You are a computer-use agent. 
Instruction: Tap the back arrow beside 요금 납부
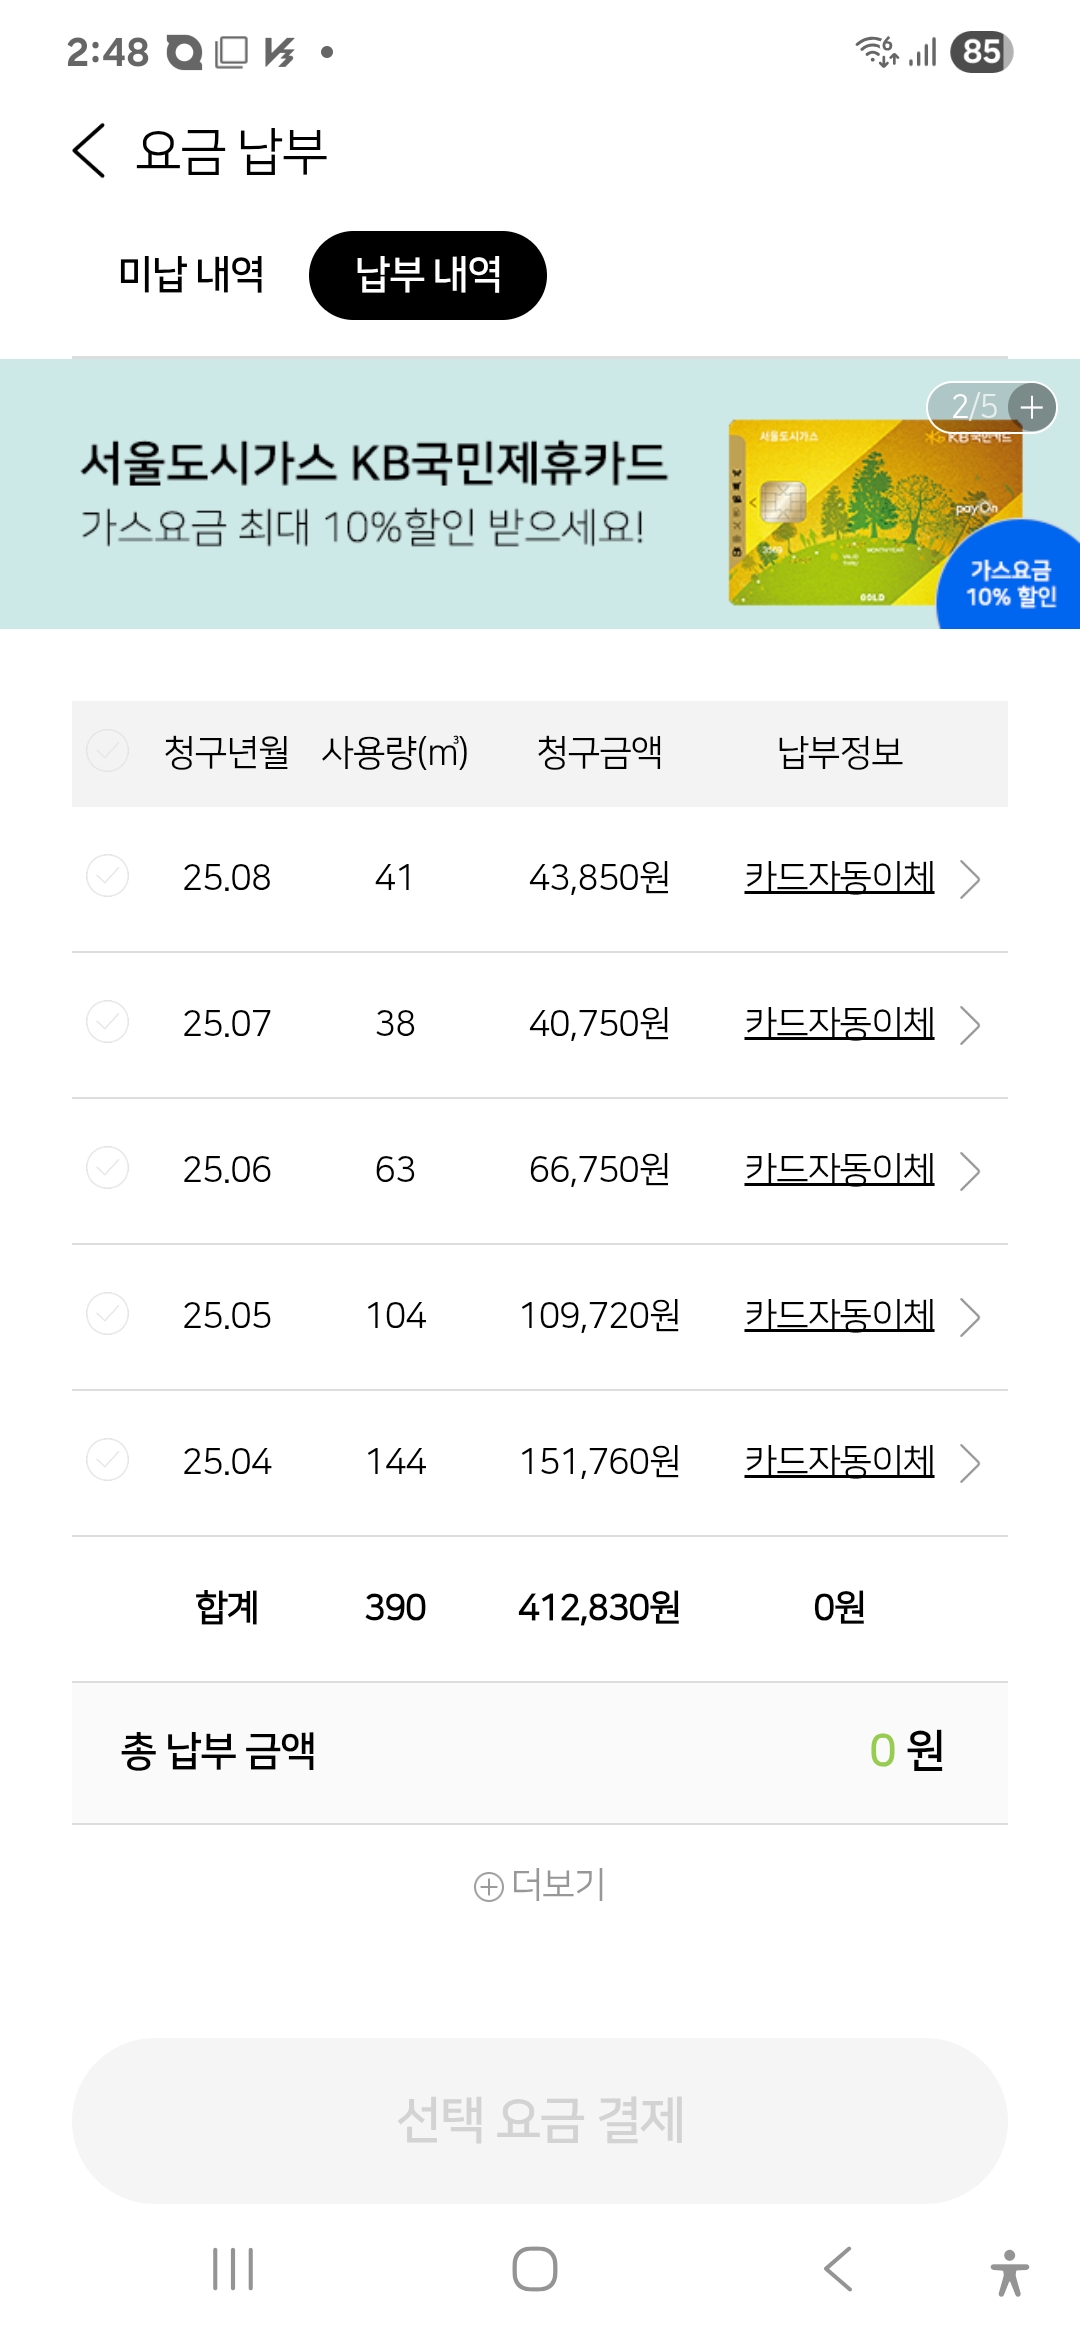point(90,151)
